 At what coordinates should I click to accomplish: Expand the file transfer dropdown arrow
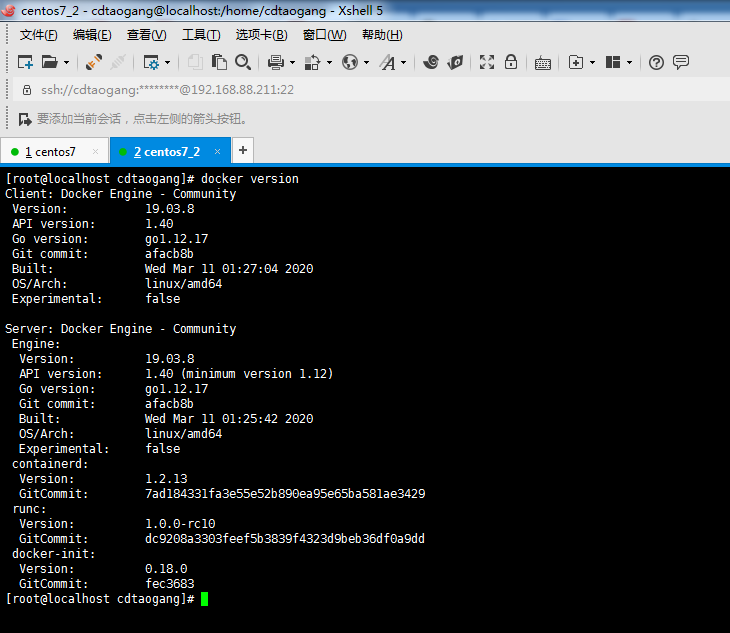[x=329, y=62]
